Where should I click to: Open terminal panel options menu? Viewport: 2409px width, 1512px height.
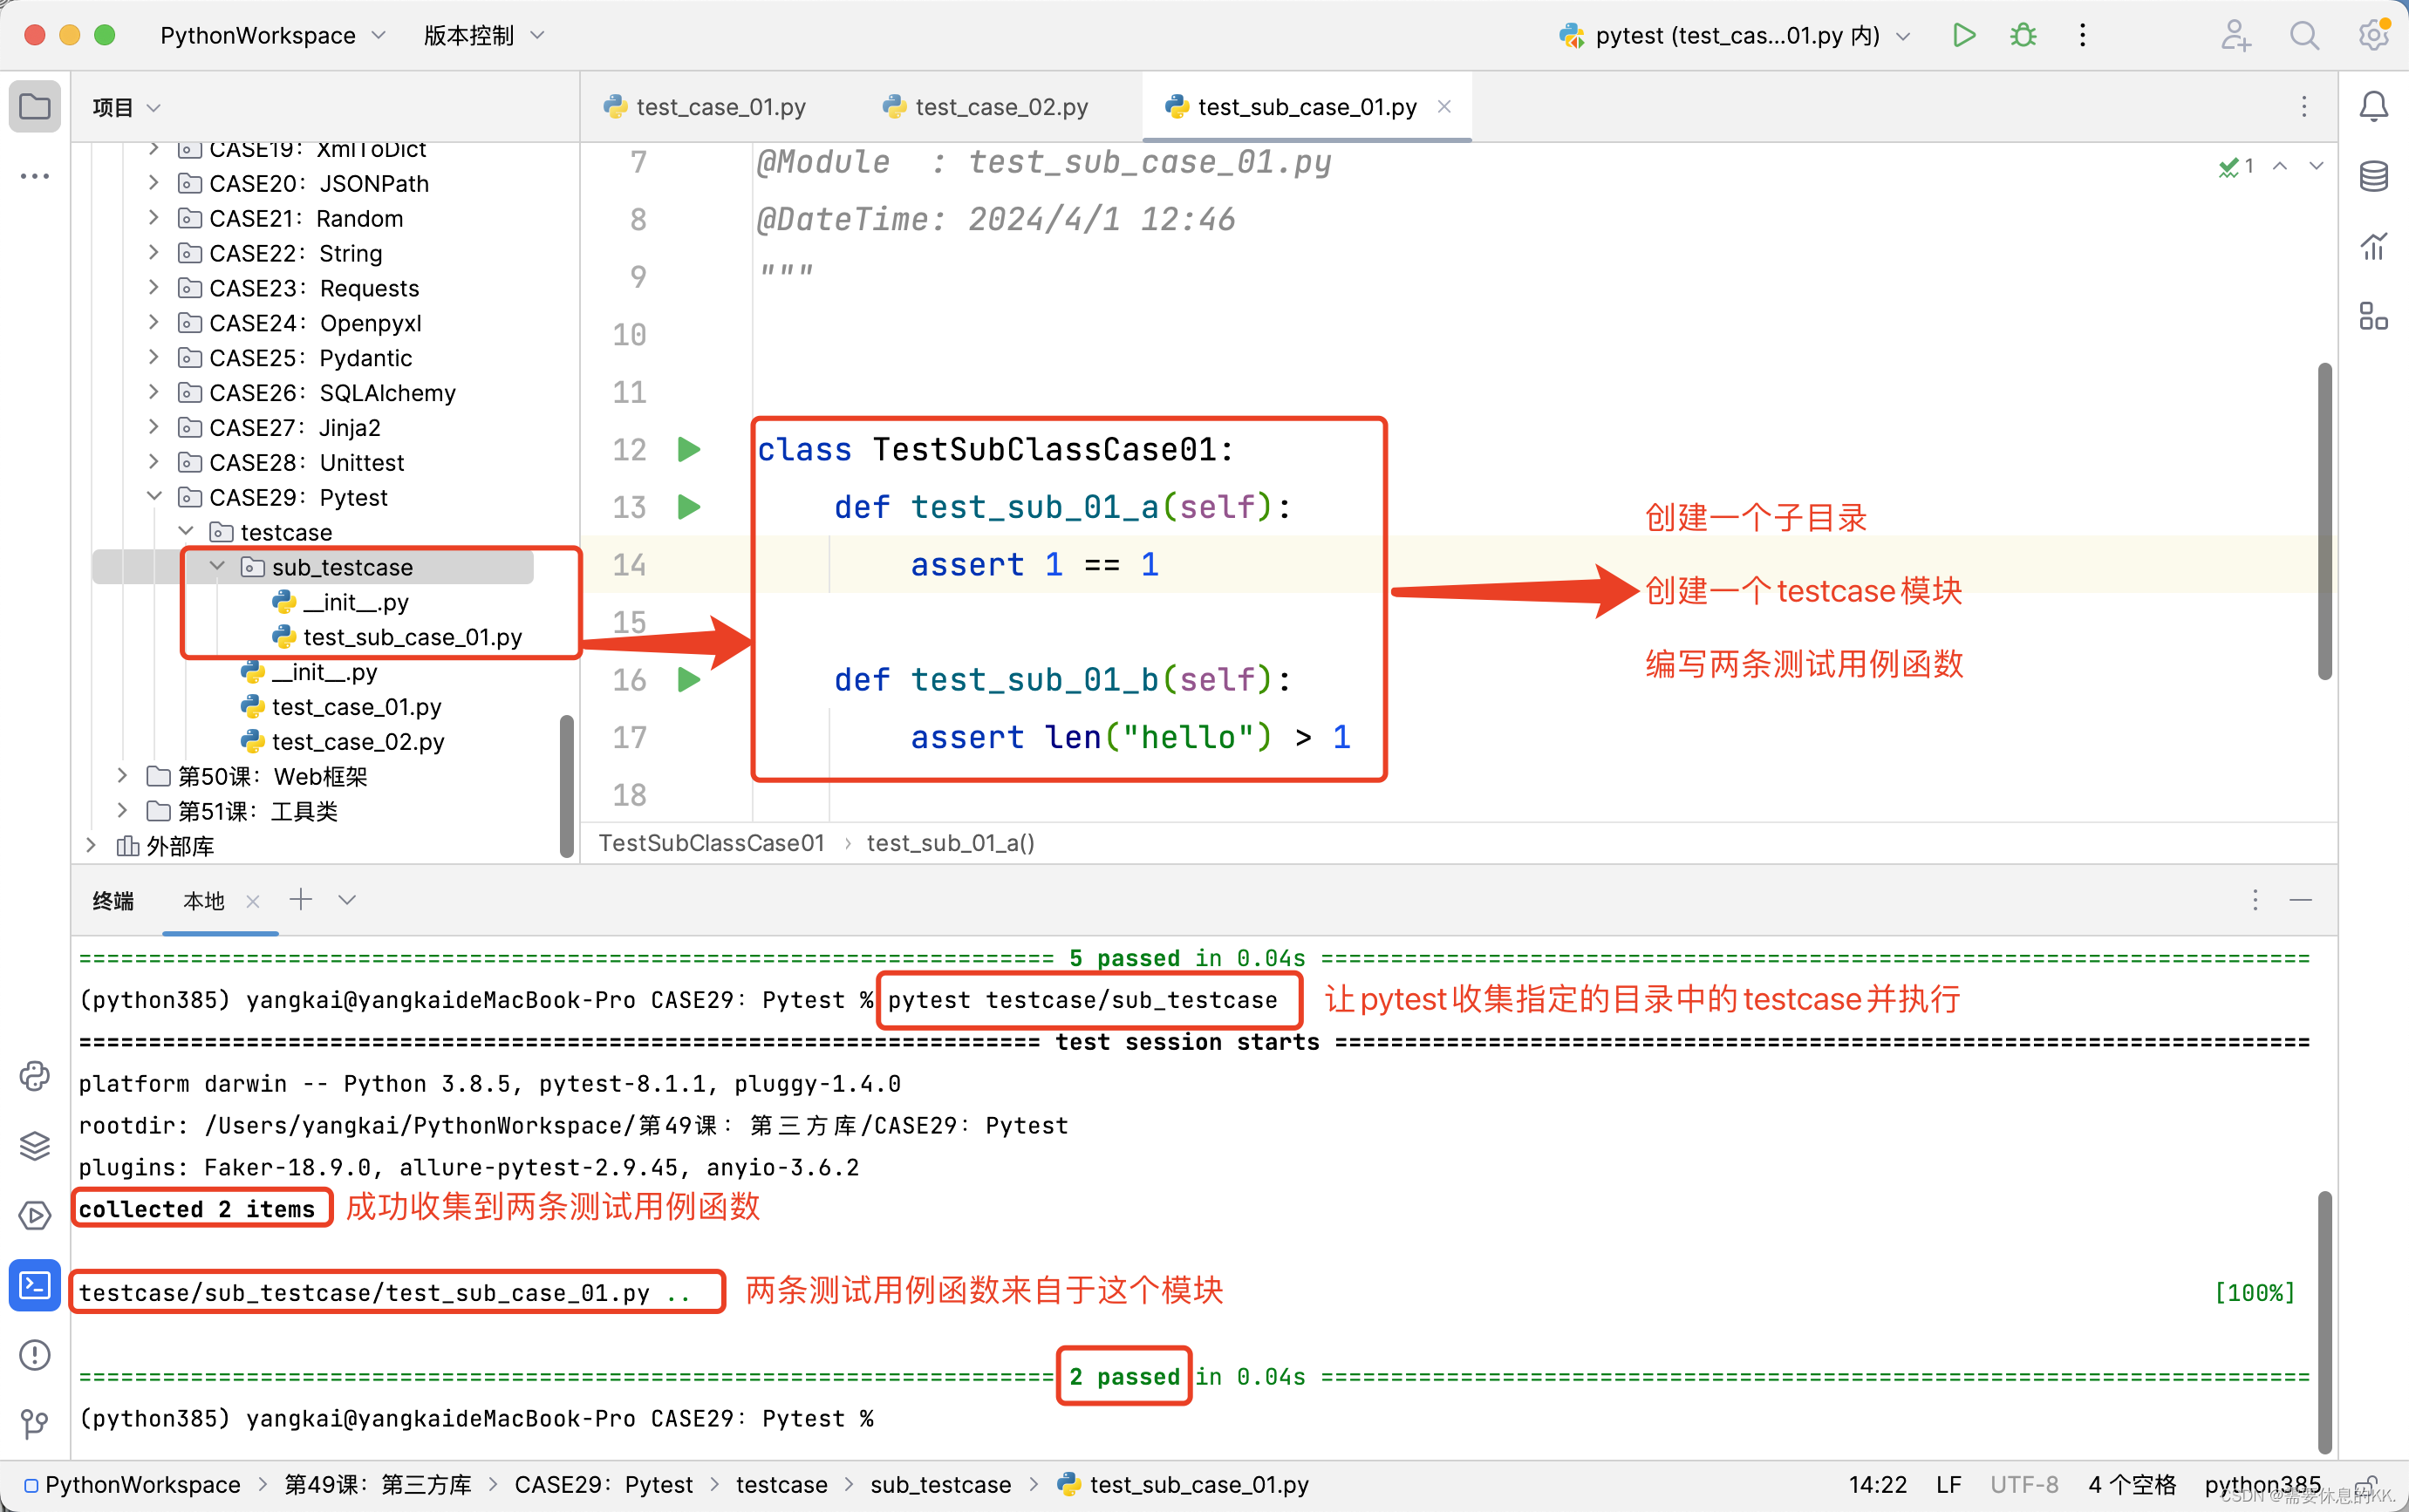(x=2255, y=900)
